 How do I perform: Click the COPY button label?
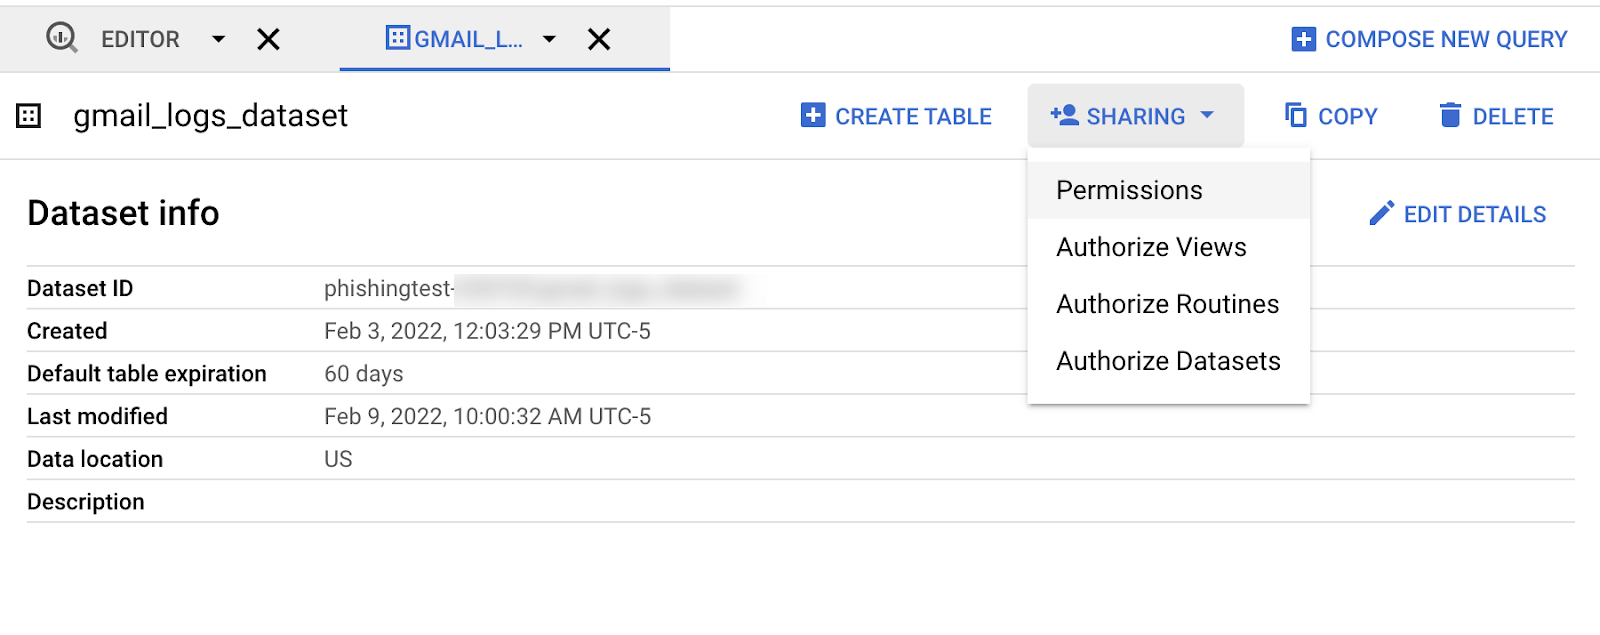[1347, 117]
